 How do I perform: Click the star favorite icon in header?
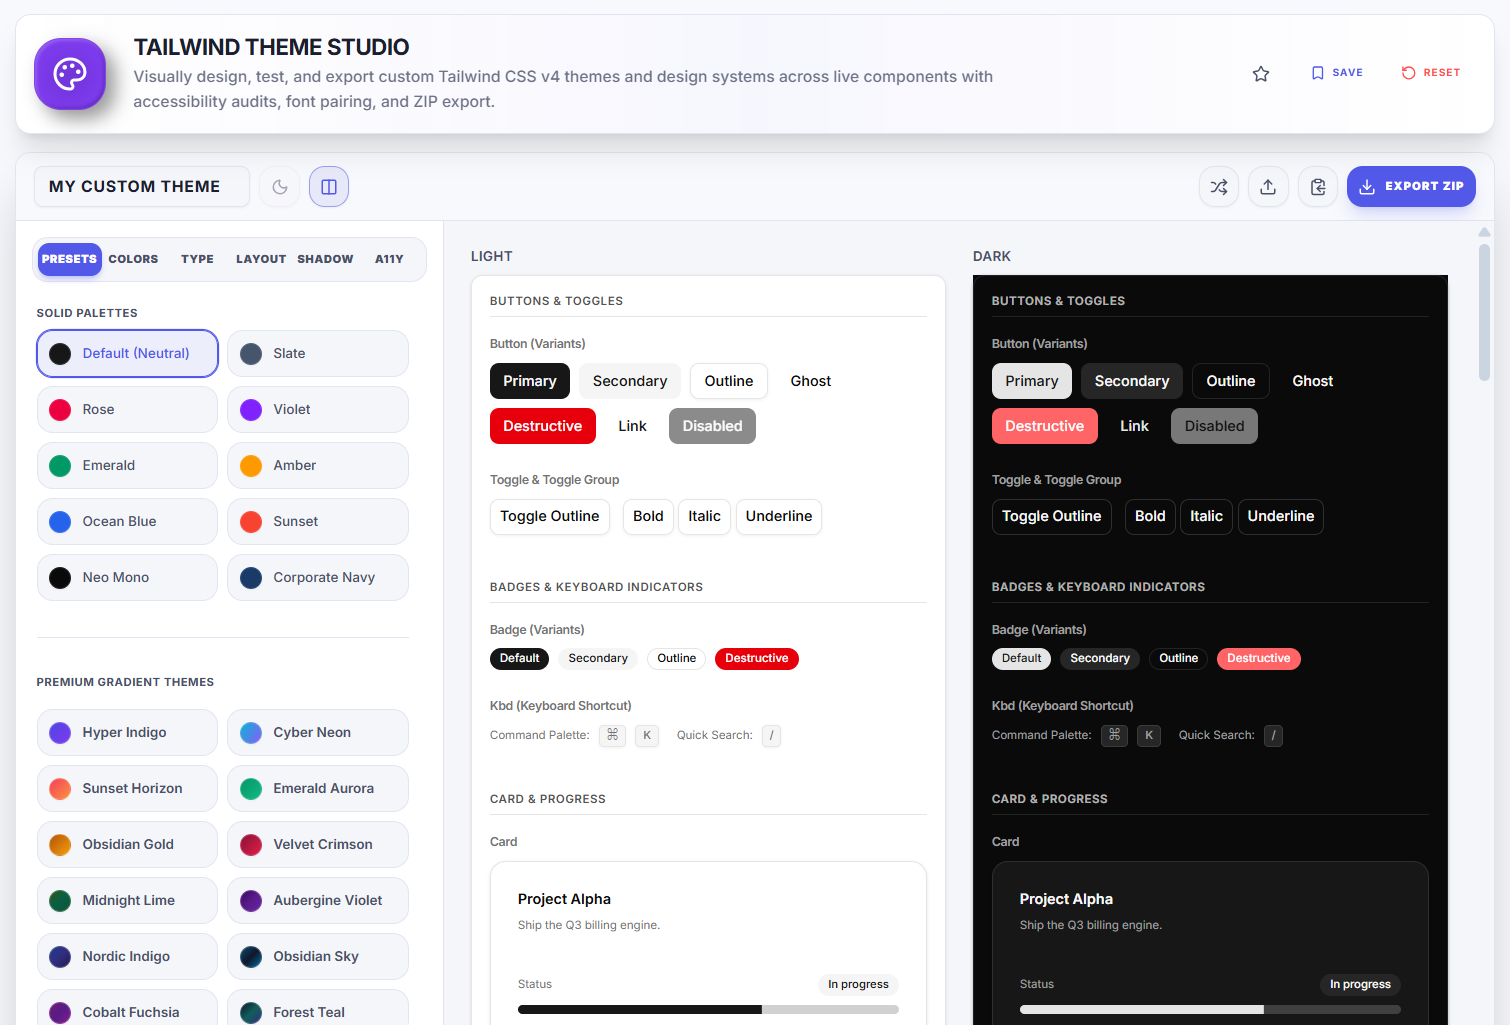tap(1261, 73)
